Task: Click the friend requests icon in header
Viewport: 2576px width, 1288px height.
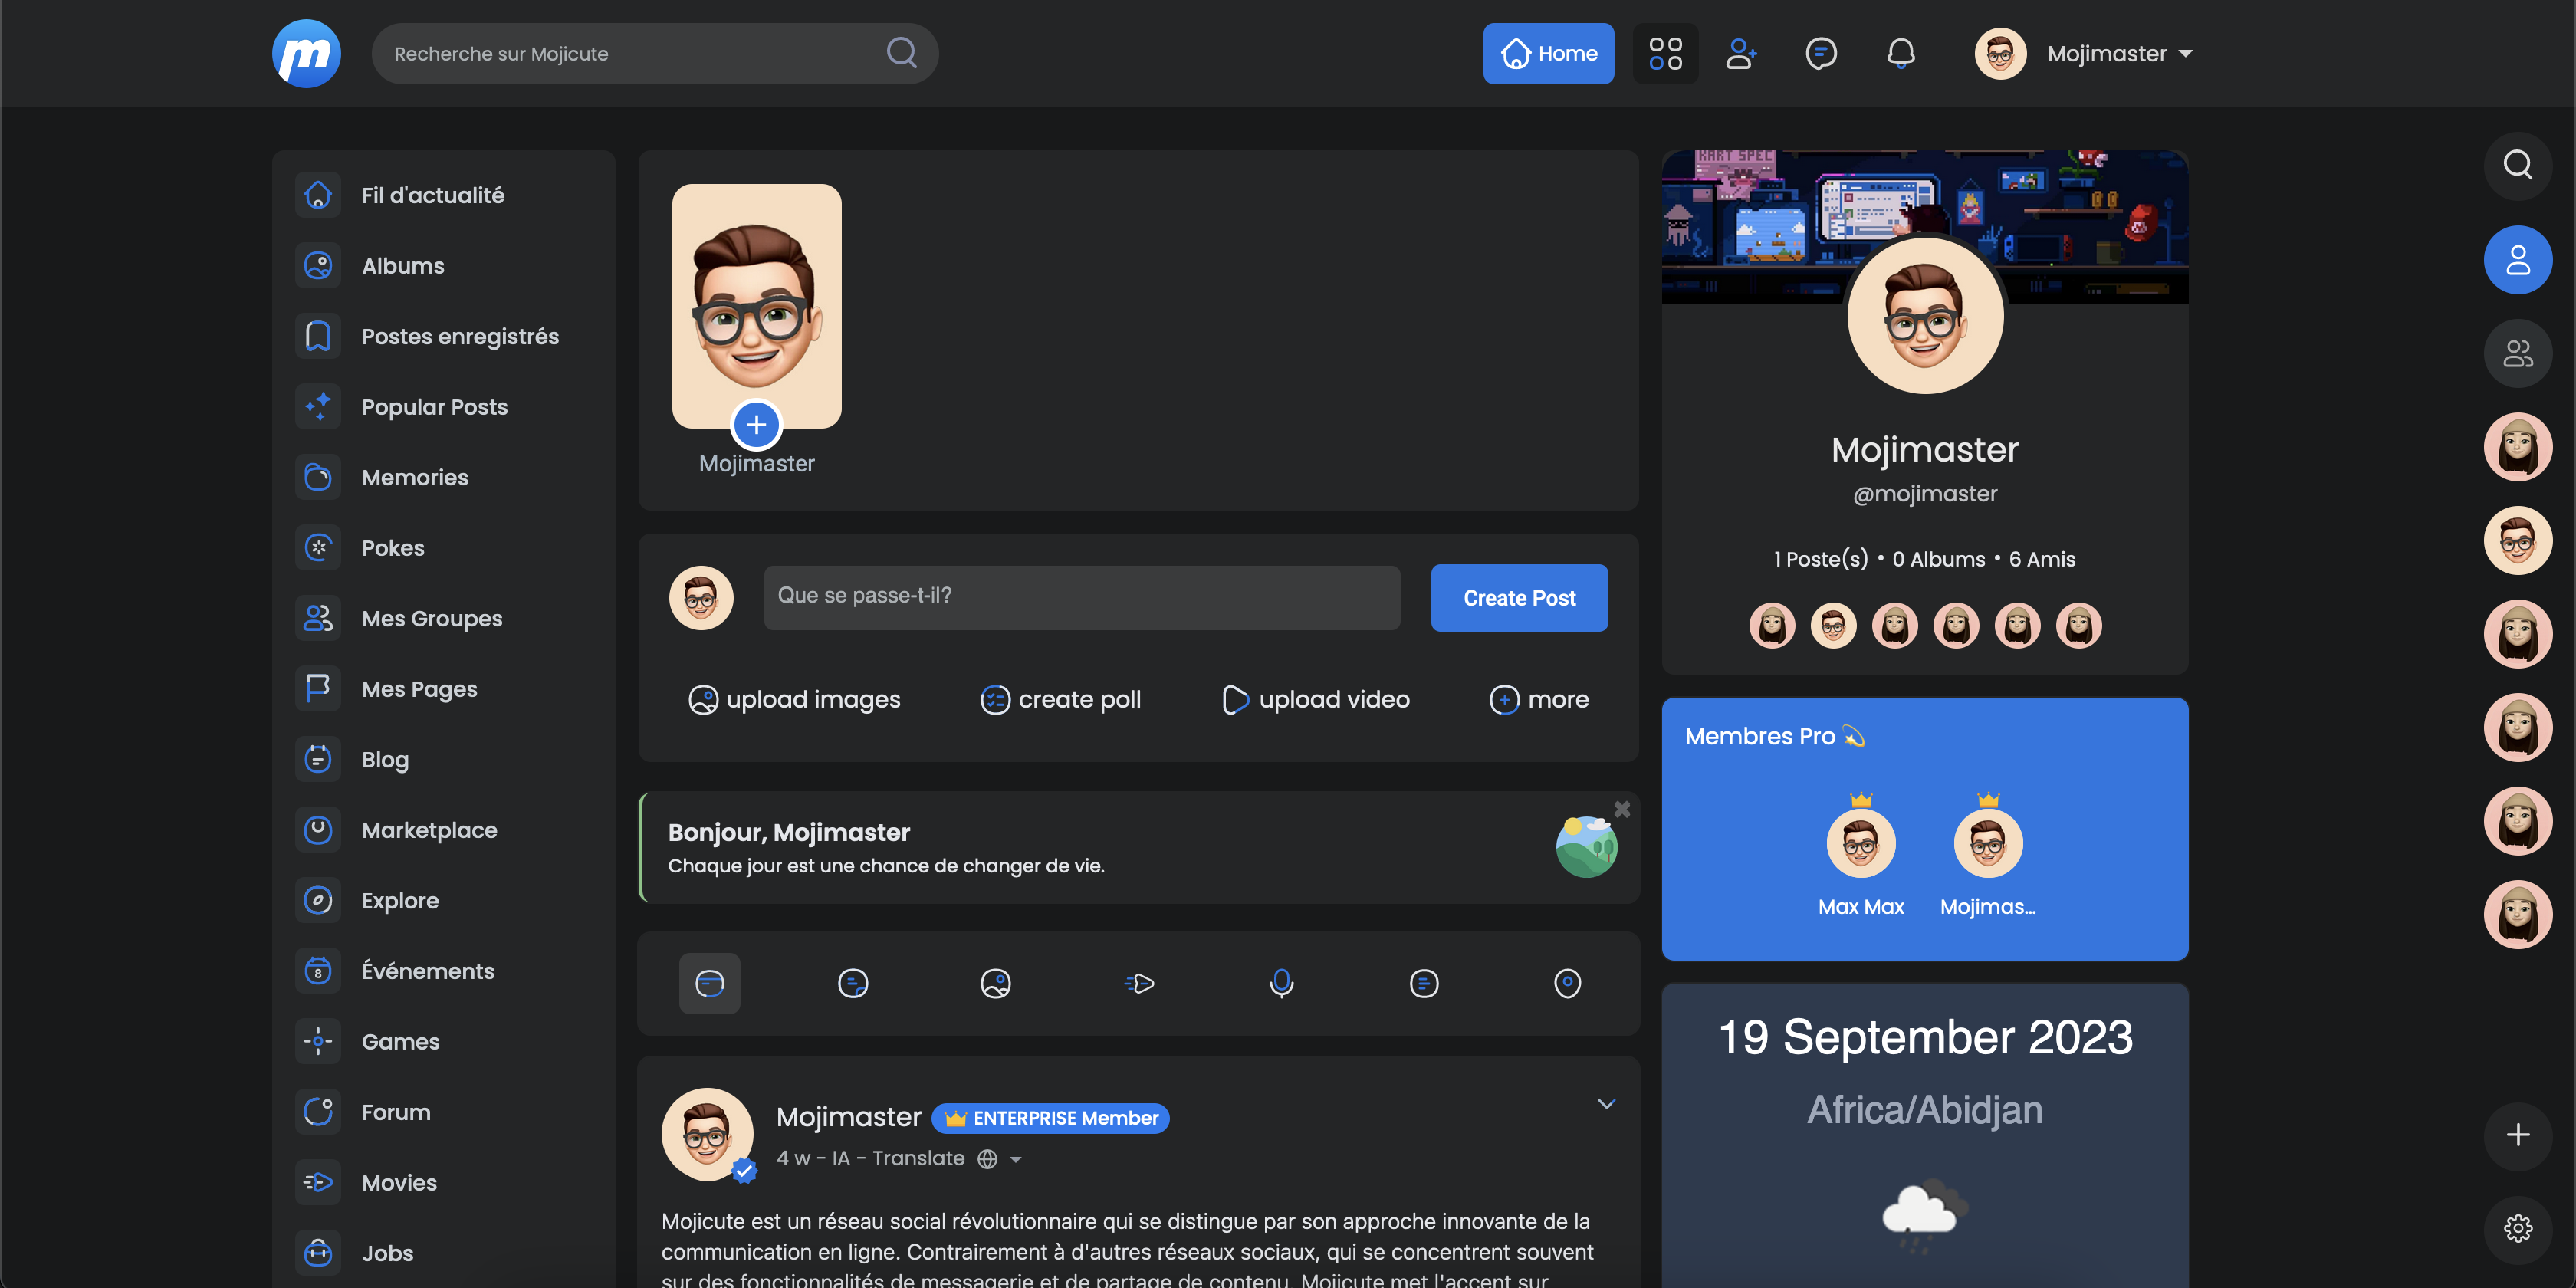Action: 1741,53
